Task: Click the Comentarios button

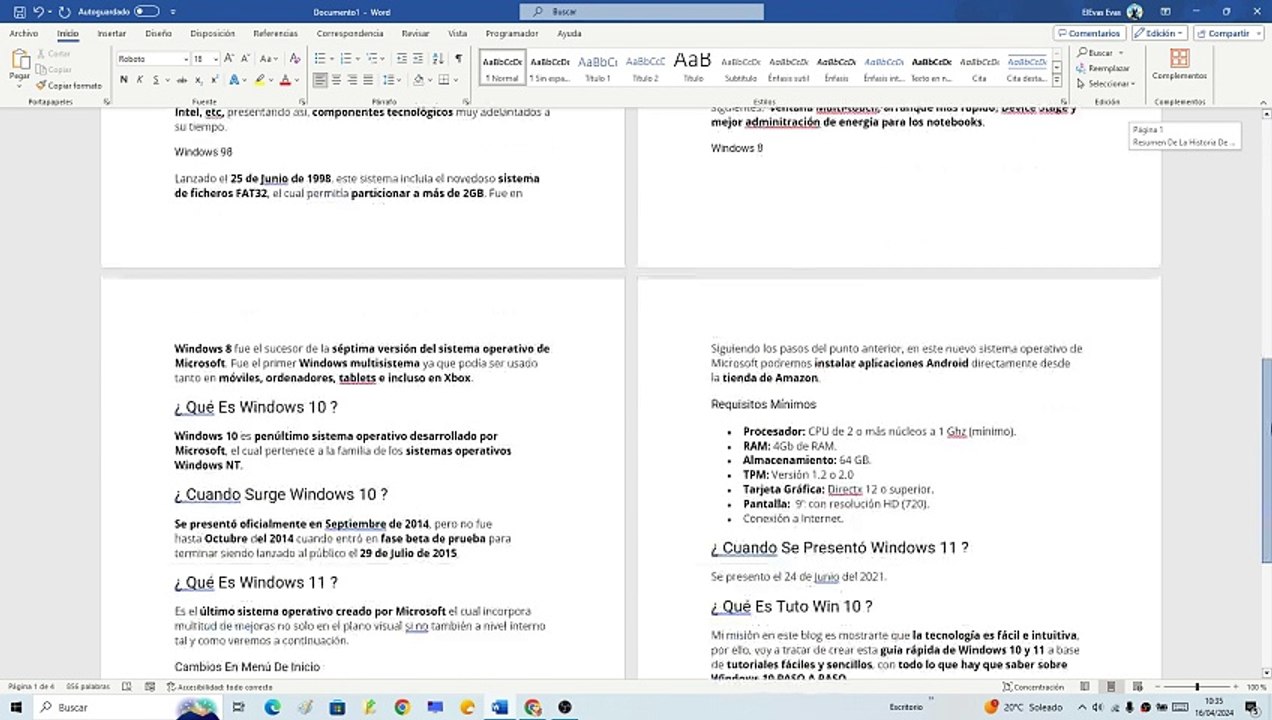Action: tap(1090, 33)
